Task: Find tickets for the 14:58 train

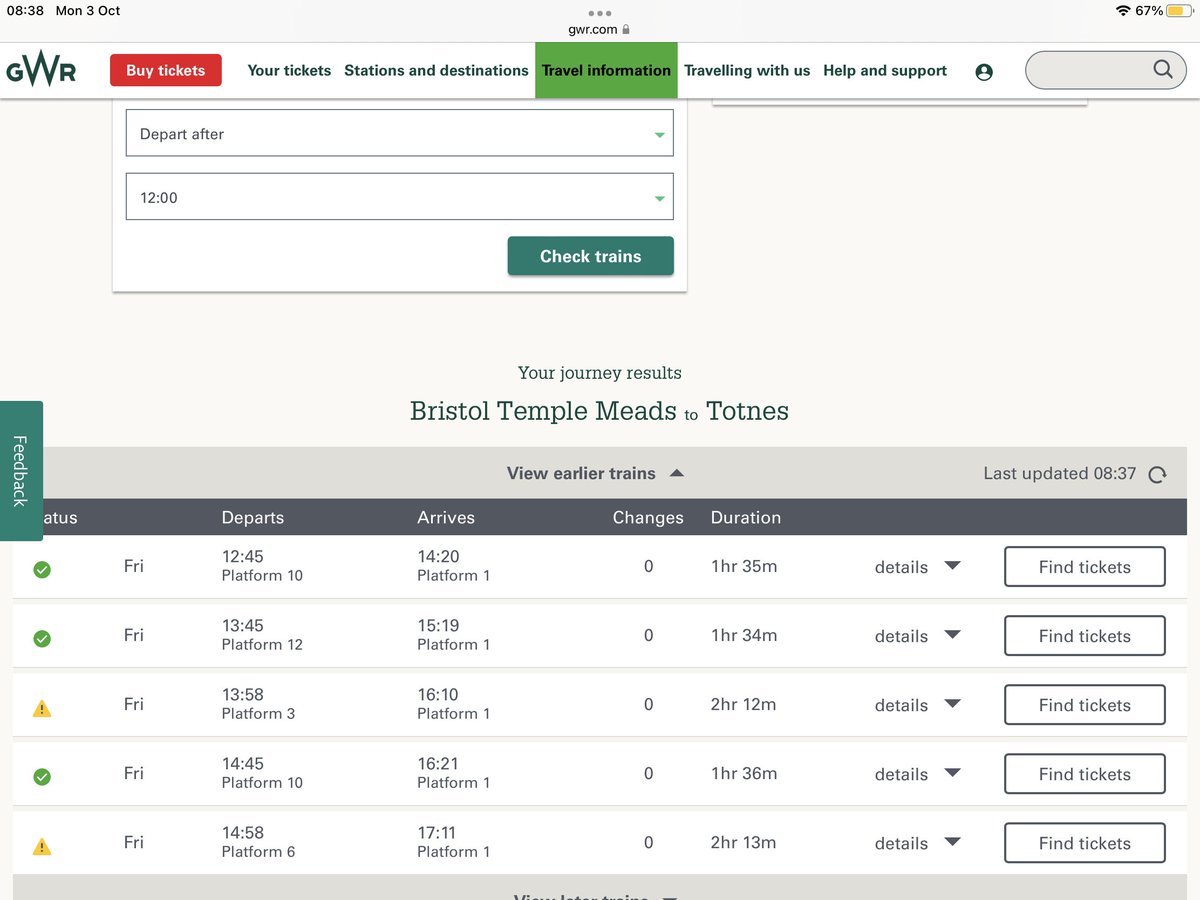Action: click(x=1085, y=843)
